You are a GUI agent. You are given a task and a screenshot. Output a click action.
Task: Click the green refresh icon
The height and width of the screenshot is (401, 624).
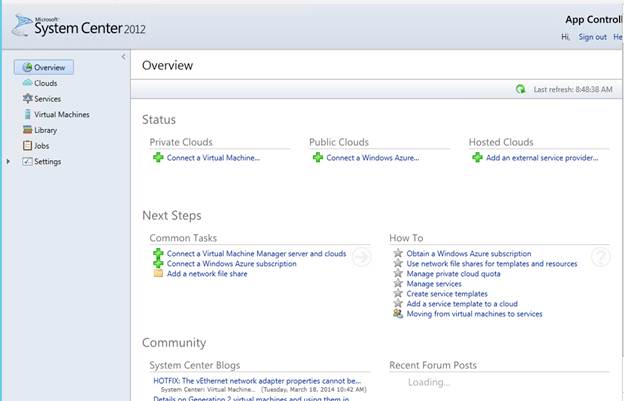520,89
